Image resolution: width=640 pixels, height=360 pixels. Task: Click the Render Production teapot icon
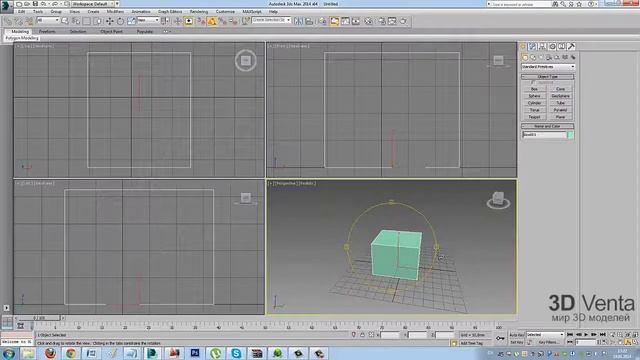[402, 21]
